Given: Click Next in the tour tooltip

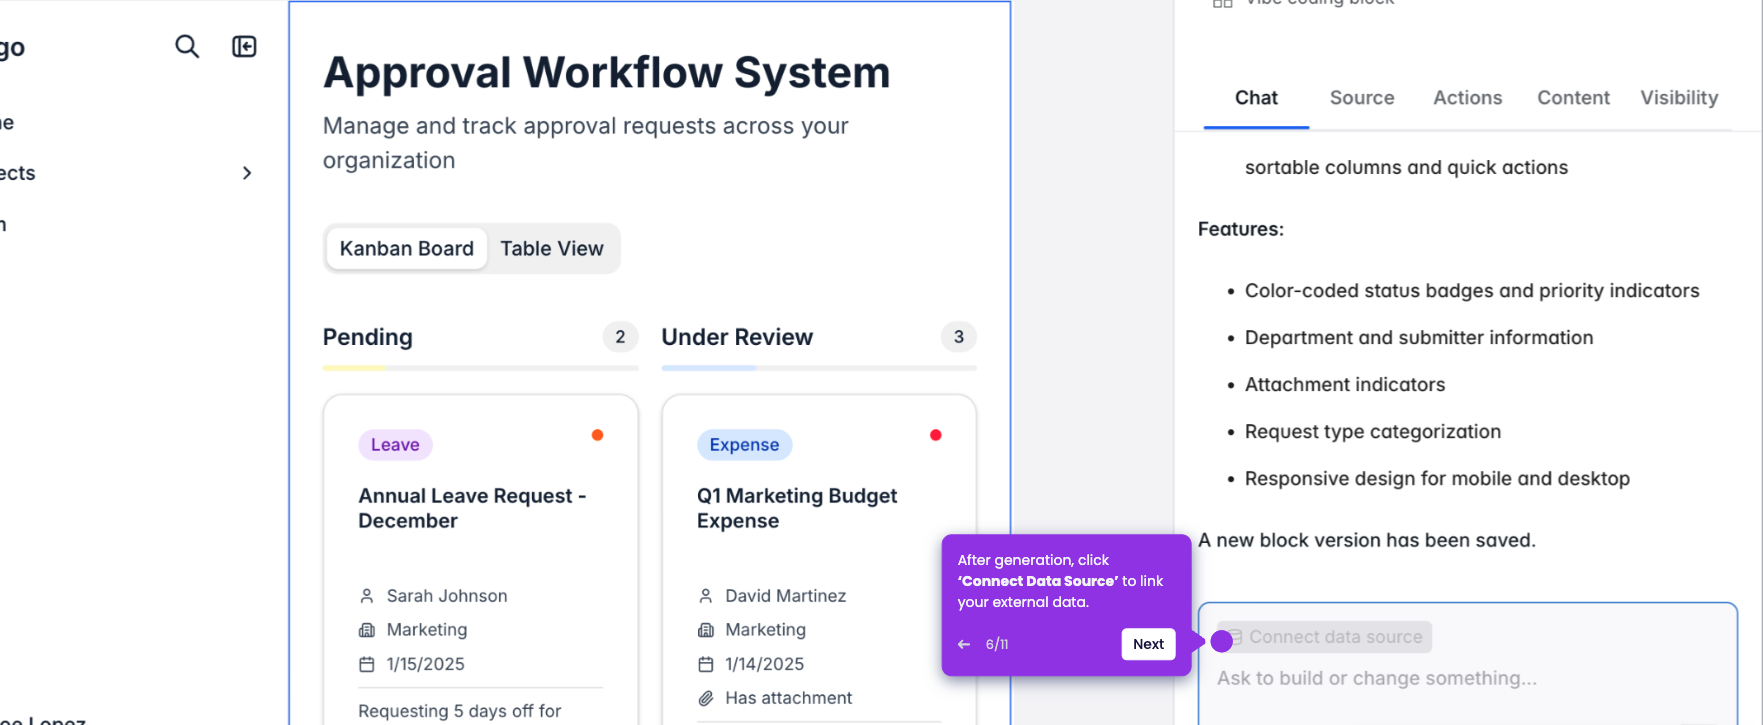Looking at the screenshot, I should tap(1148, 644).
